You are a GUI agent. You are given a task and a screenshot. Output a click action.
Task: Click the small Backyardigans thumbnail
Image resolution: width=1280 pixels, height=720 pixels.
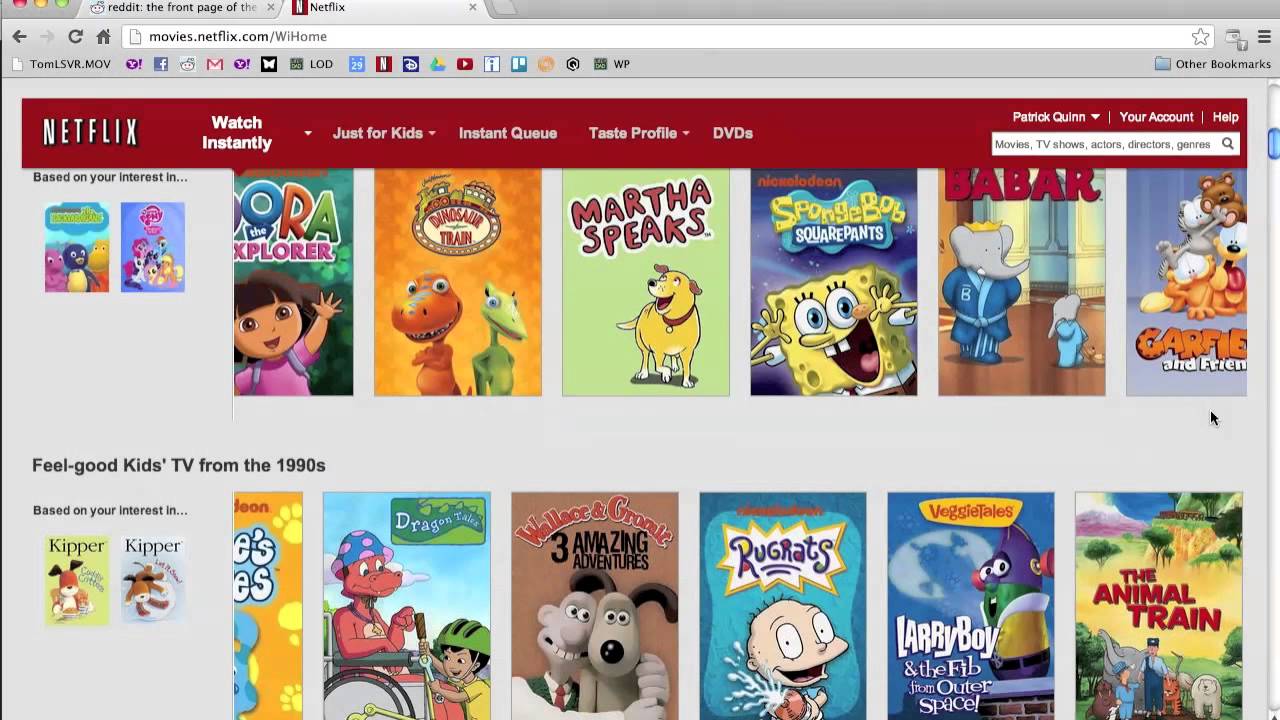(x=77, y=247)
